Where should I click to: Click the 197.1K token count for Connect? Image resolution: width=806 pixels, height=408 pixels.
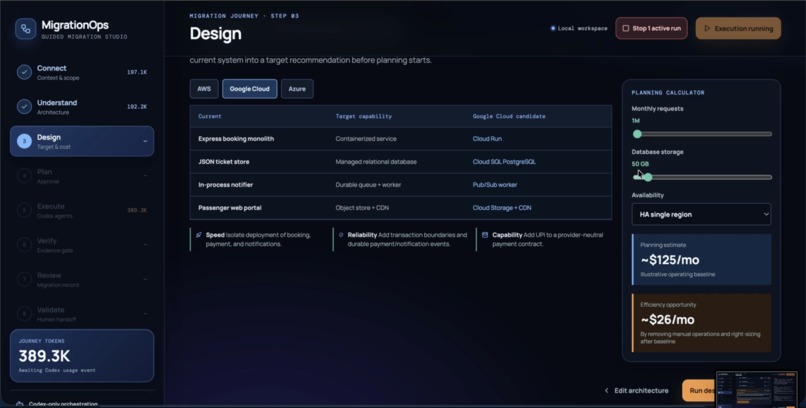[x=137, y=72]
